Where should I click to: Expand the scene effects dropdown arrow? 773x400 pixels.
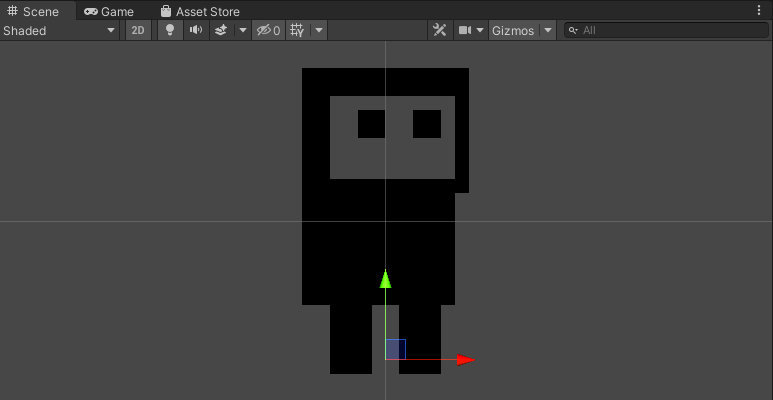pos(243,31)
